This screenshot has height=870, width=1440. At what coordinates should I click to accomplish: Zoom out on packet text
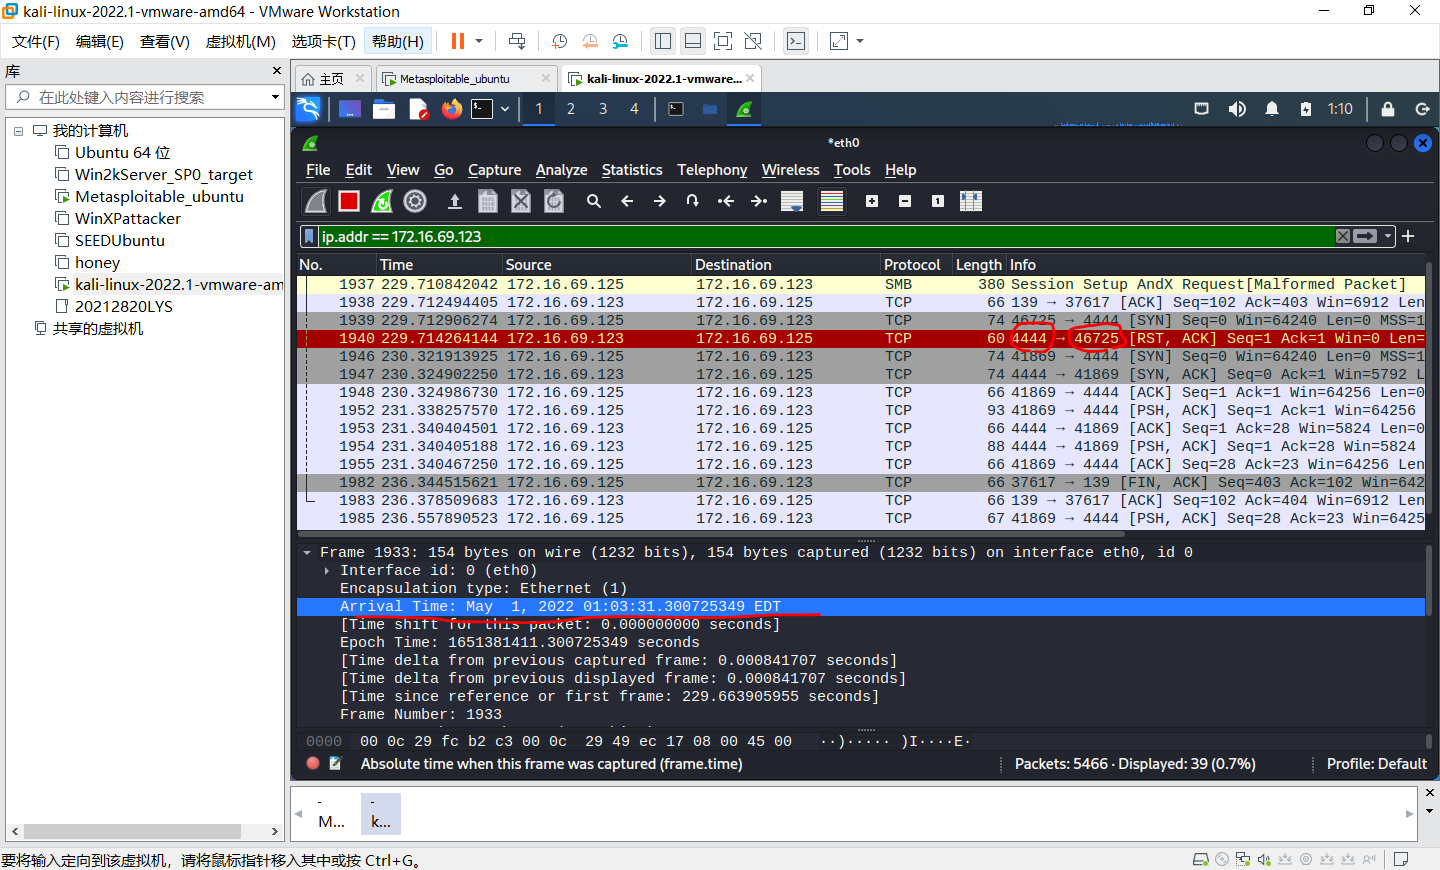click(x=905, y=201)
